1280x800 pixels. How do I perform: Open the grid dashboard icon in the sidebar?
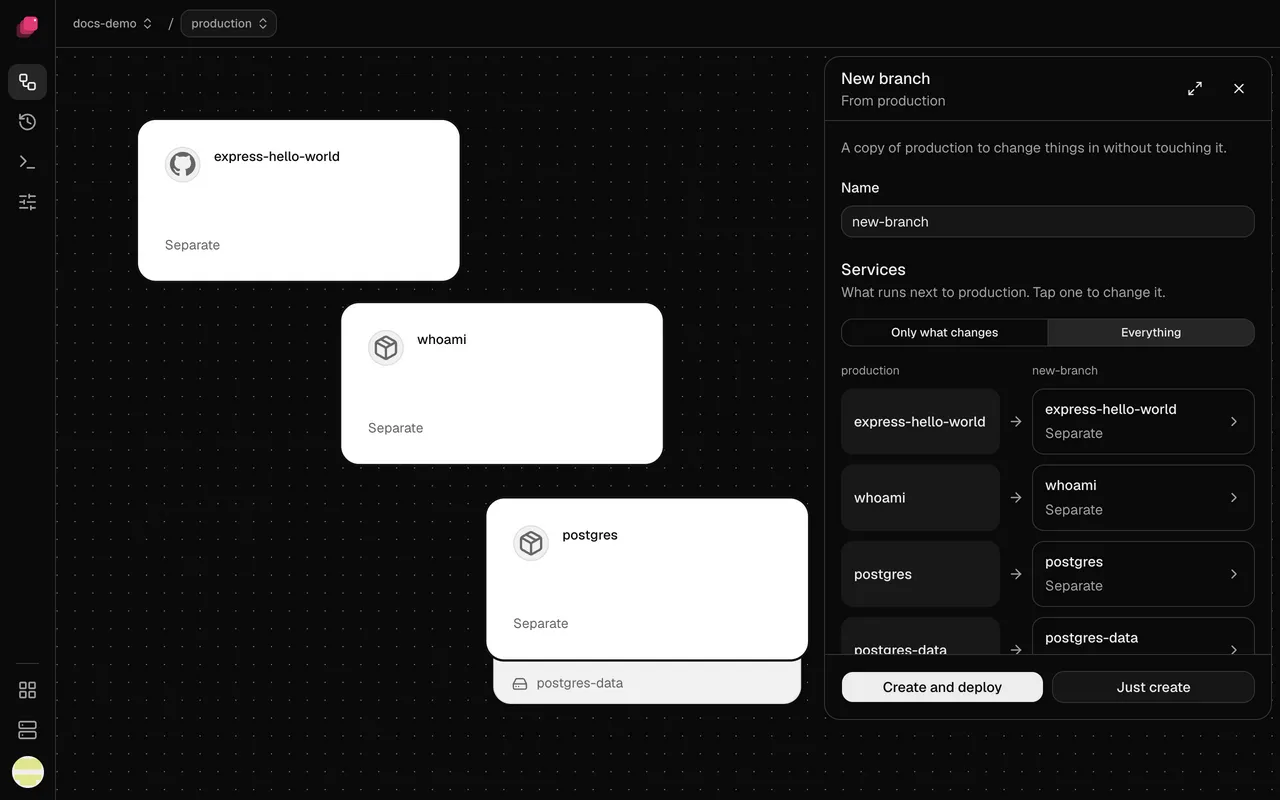[28, 690]
